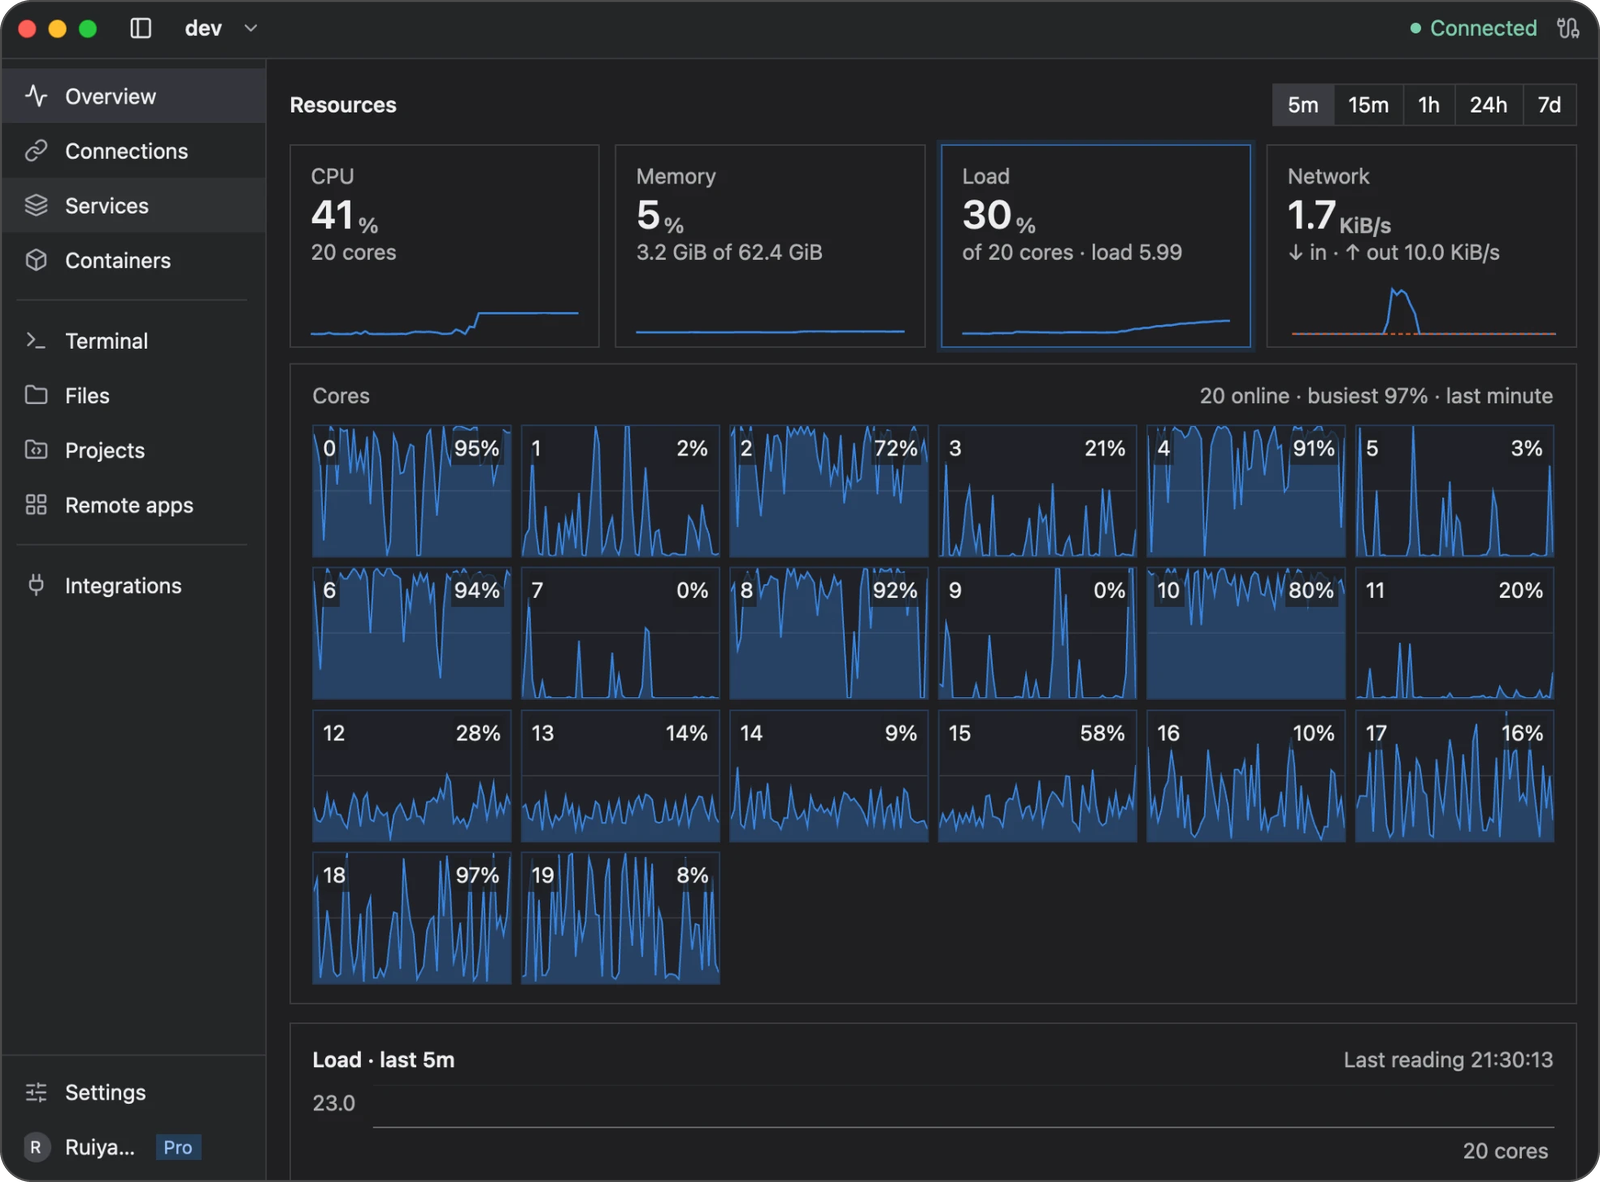The width and height of the screenshot is (1600, 1182).
Task: Click core 1 chart at 2%
Action: 620,491
